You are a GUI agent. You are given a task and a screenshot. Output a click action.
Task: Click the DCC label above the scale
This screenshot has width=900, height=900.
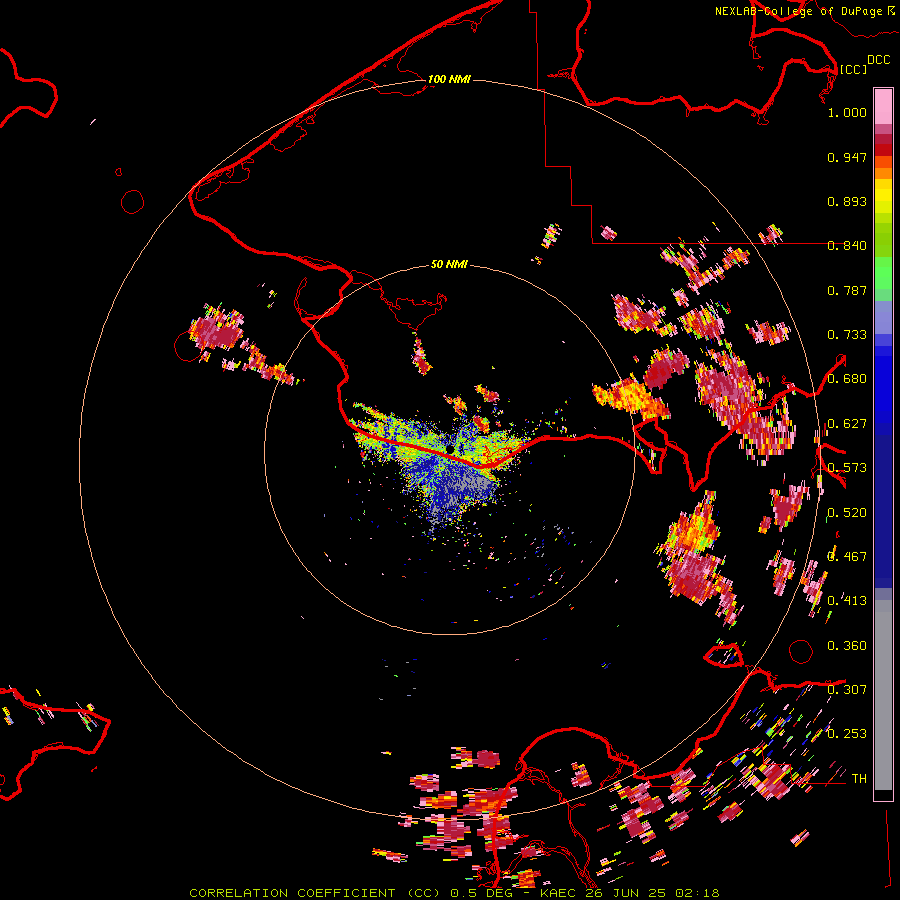[878, 60]
